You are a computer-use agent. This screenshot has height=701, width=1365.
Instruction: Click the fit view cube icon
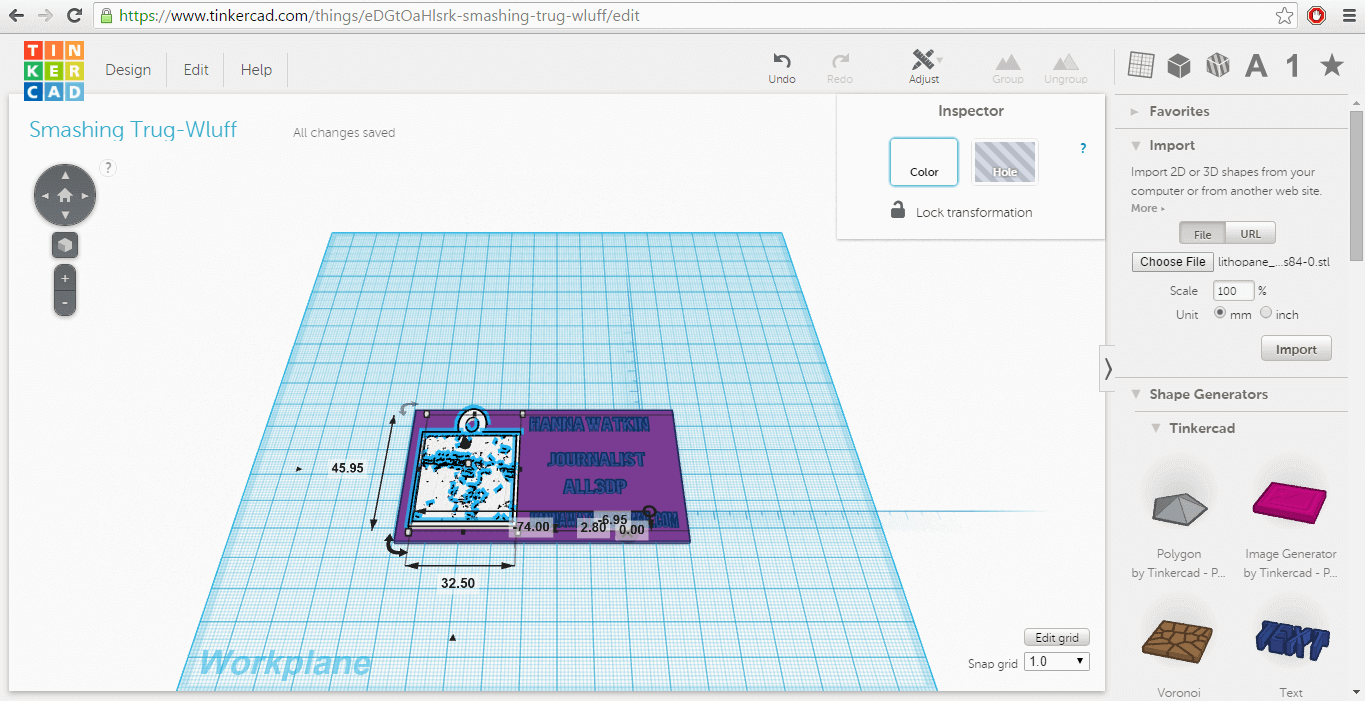(65, 245)
